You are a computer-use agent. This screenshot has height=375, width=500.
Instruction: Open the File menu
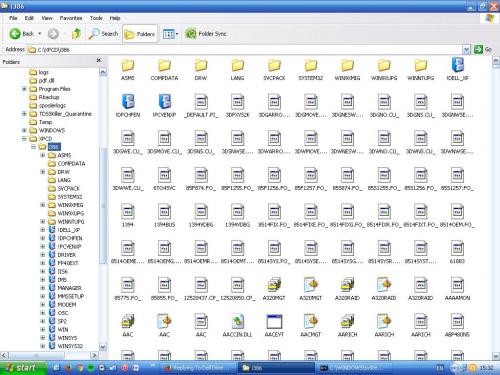click(13, 18)
